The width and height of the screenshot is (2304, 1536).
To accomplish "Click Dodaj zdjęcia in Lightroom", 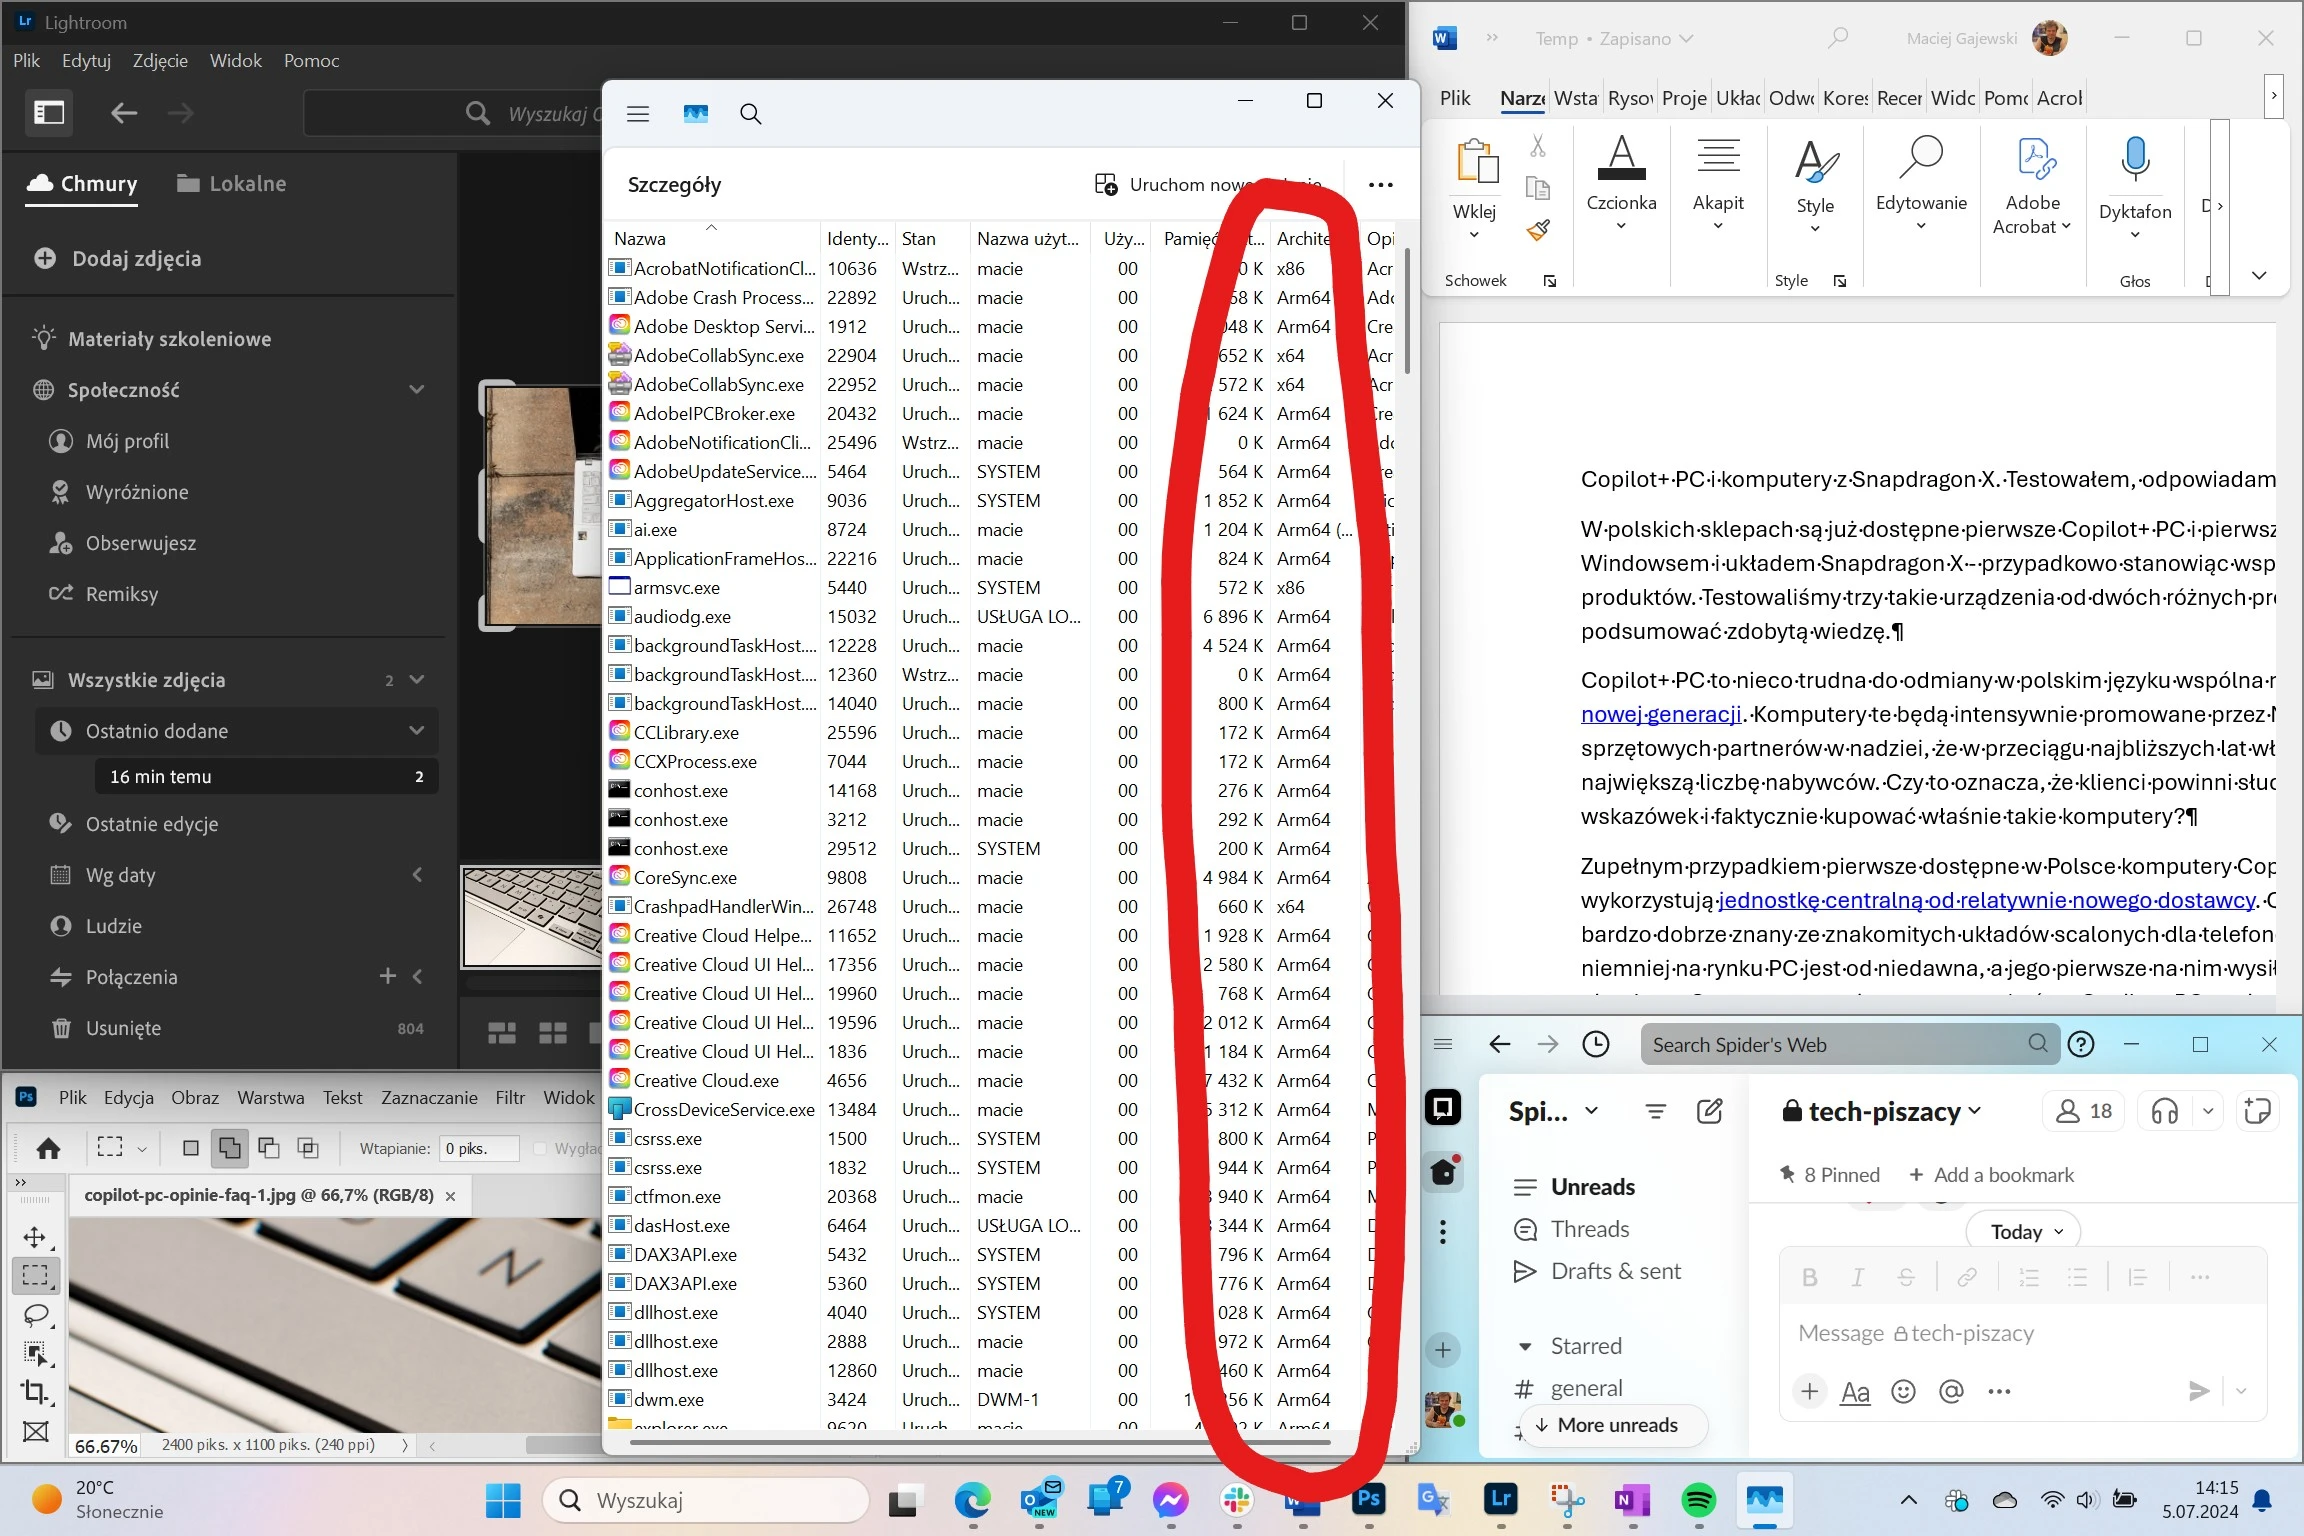I will tap(118, 258).
